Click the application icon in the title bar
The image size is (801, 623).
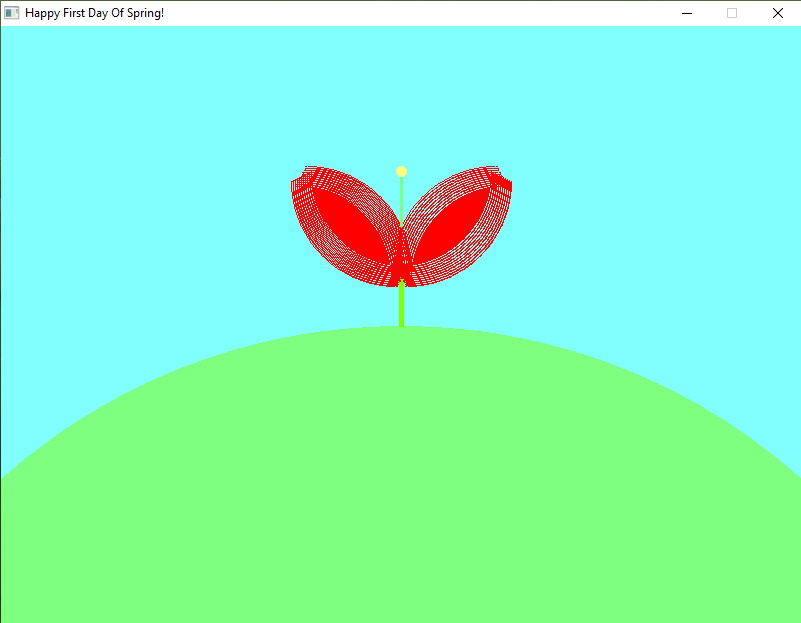12,13
